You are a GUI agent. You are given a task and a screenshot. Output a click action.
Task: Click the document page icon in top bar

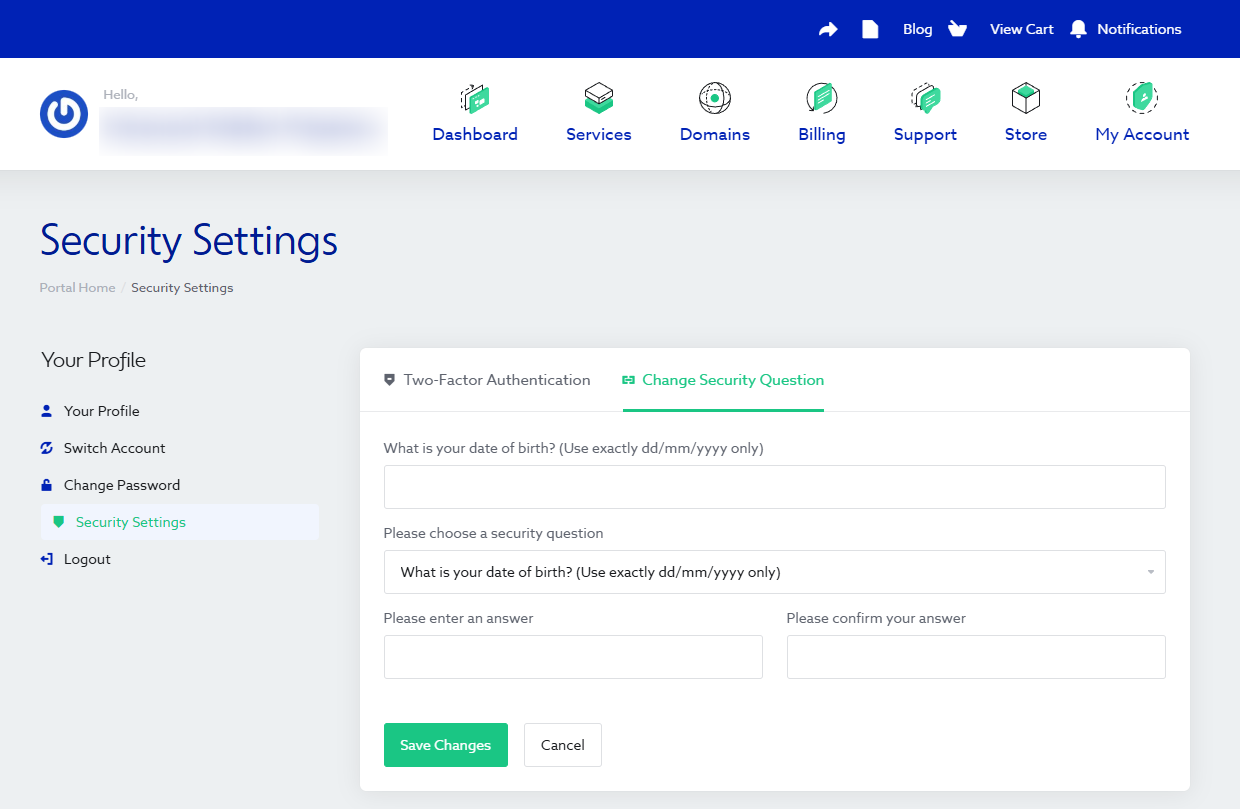(870, 29)
